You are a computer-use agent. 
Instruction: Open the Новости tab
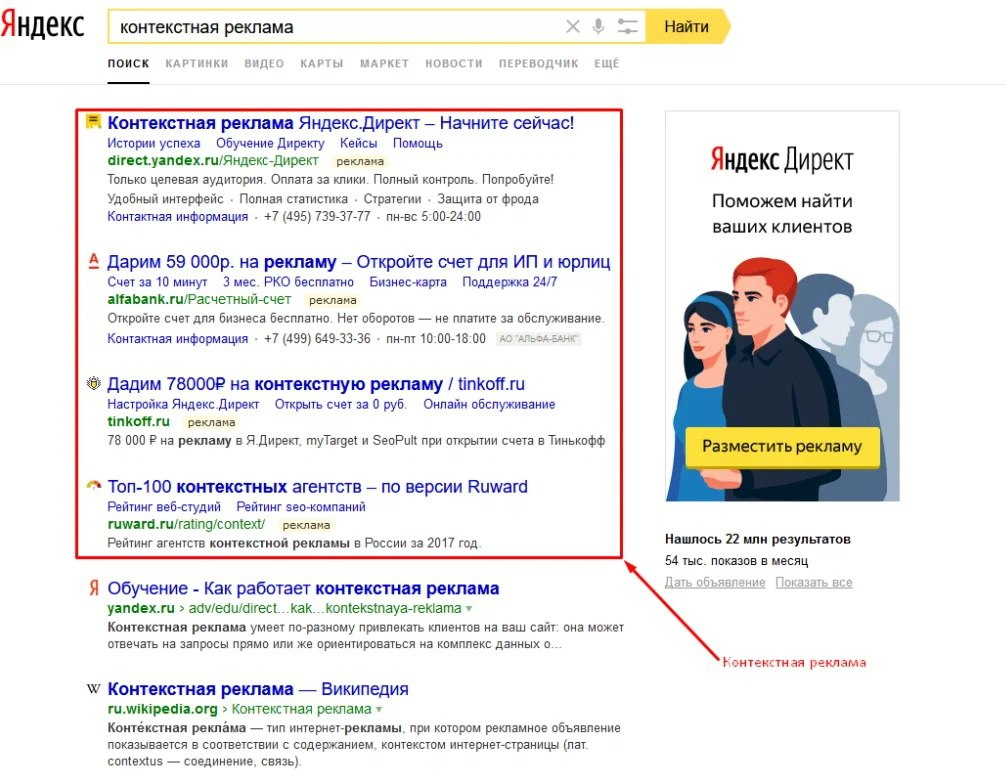(454, 64)
